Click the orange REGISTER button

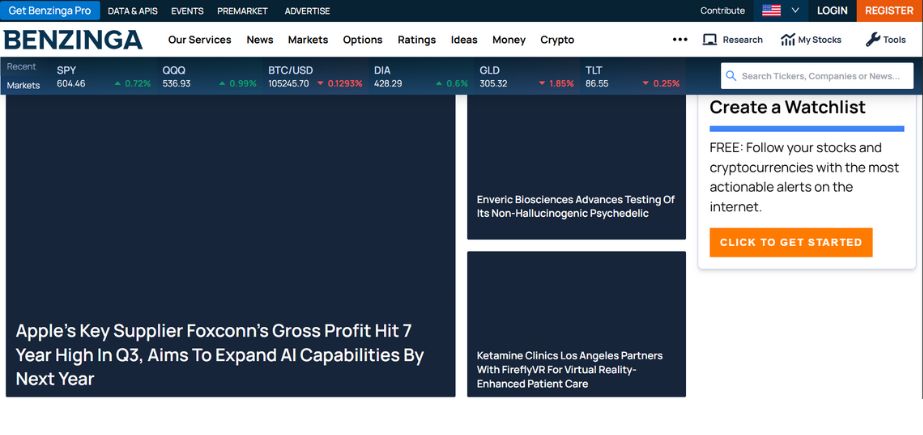tap(889, 11)
